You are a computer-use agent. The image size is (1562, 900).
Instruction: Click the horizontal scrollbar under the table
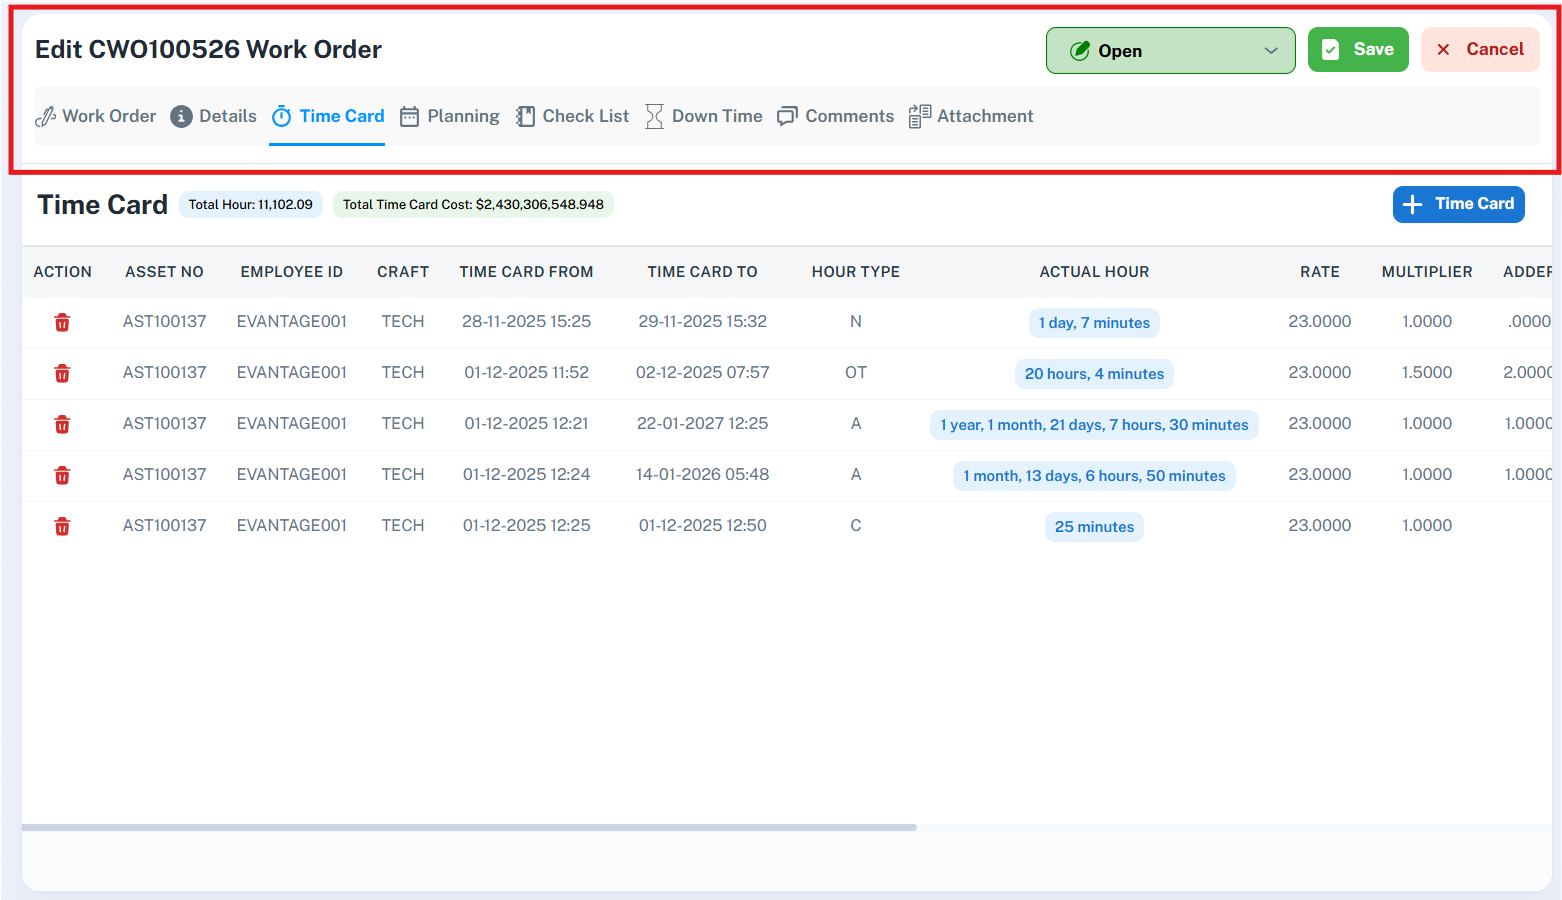(x=469, y=827)
